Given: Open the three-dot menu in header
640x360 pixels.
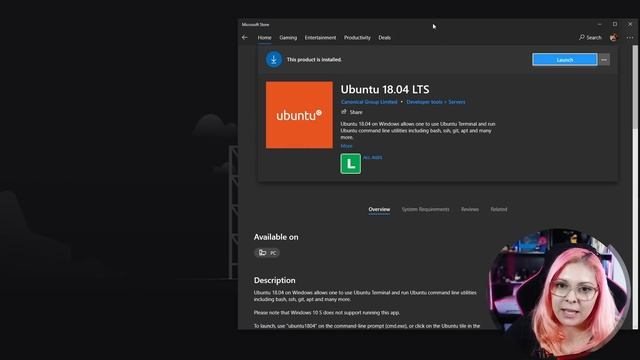Looking at the screenshot, I should [x=630, y=38].
